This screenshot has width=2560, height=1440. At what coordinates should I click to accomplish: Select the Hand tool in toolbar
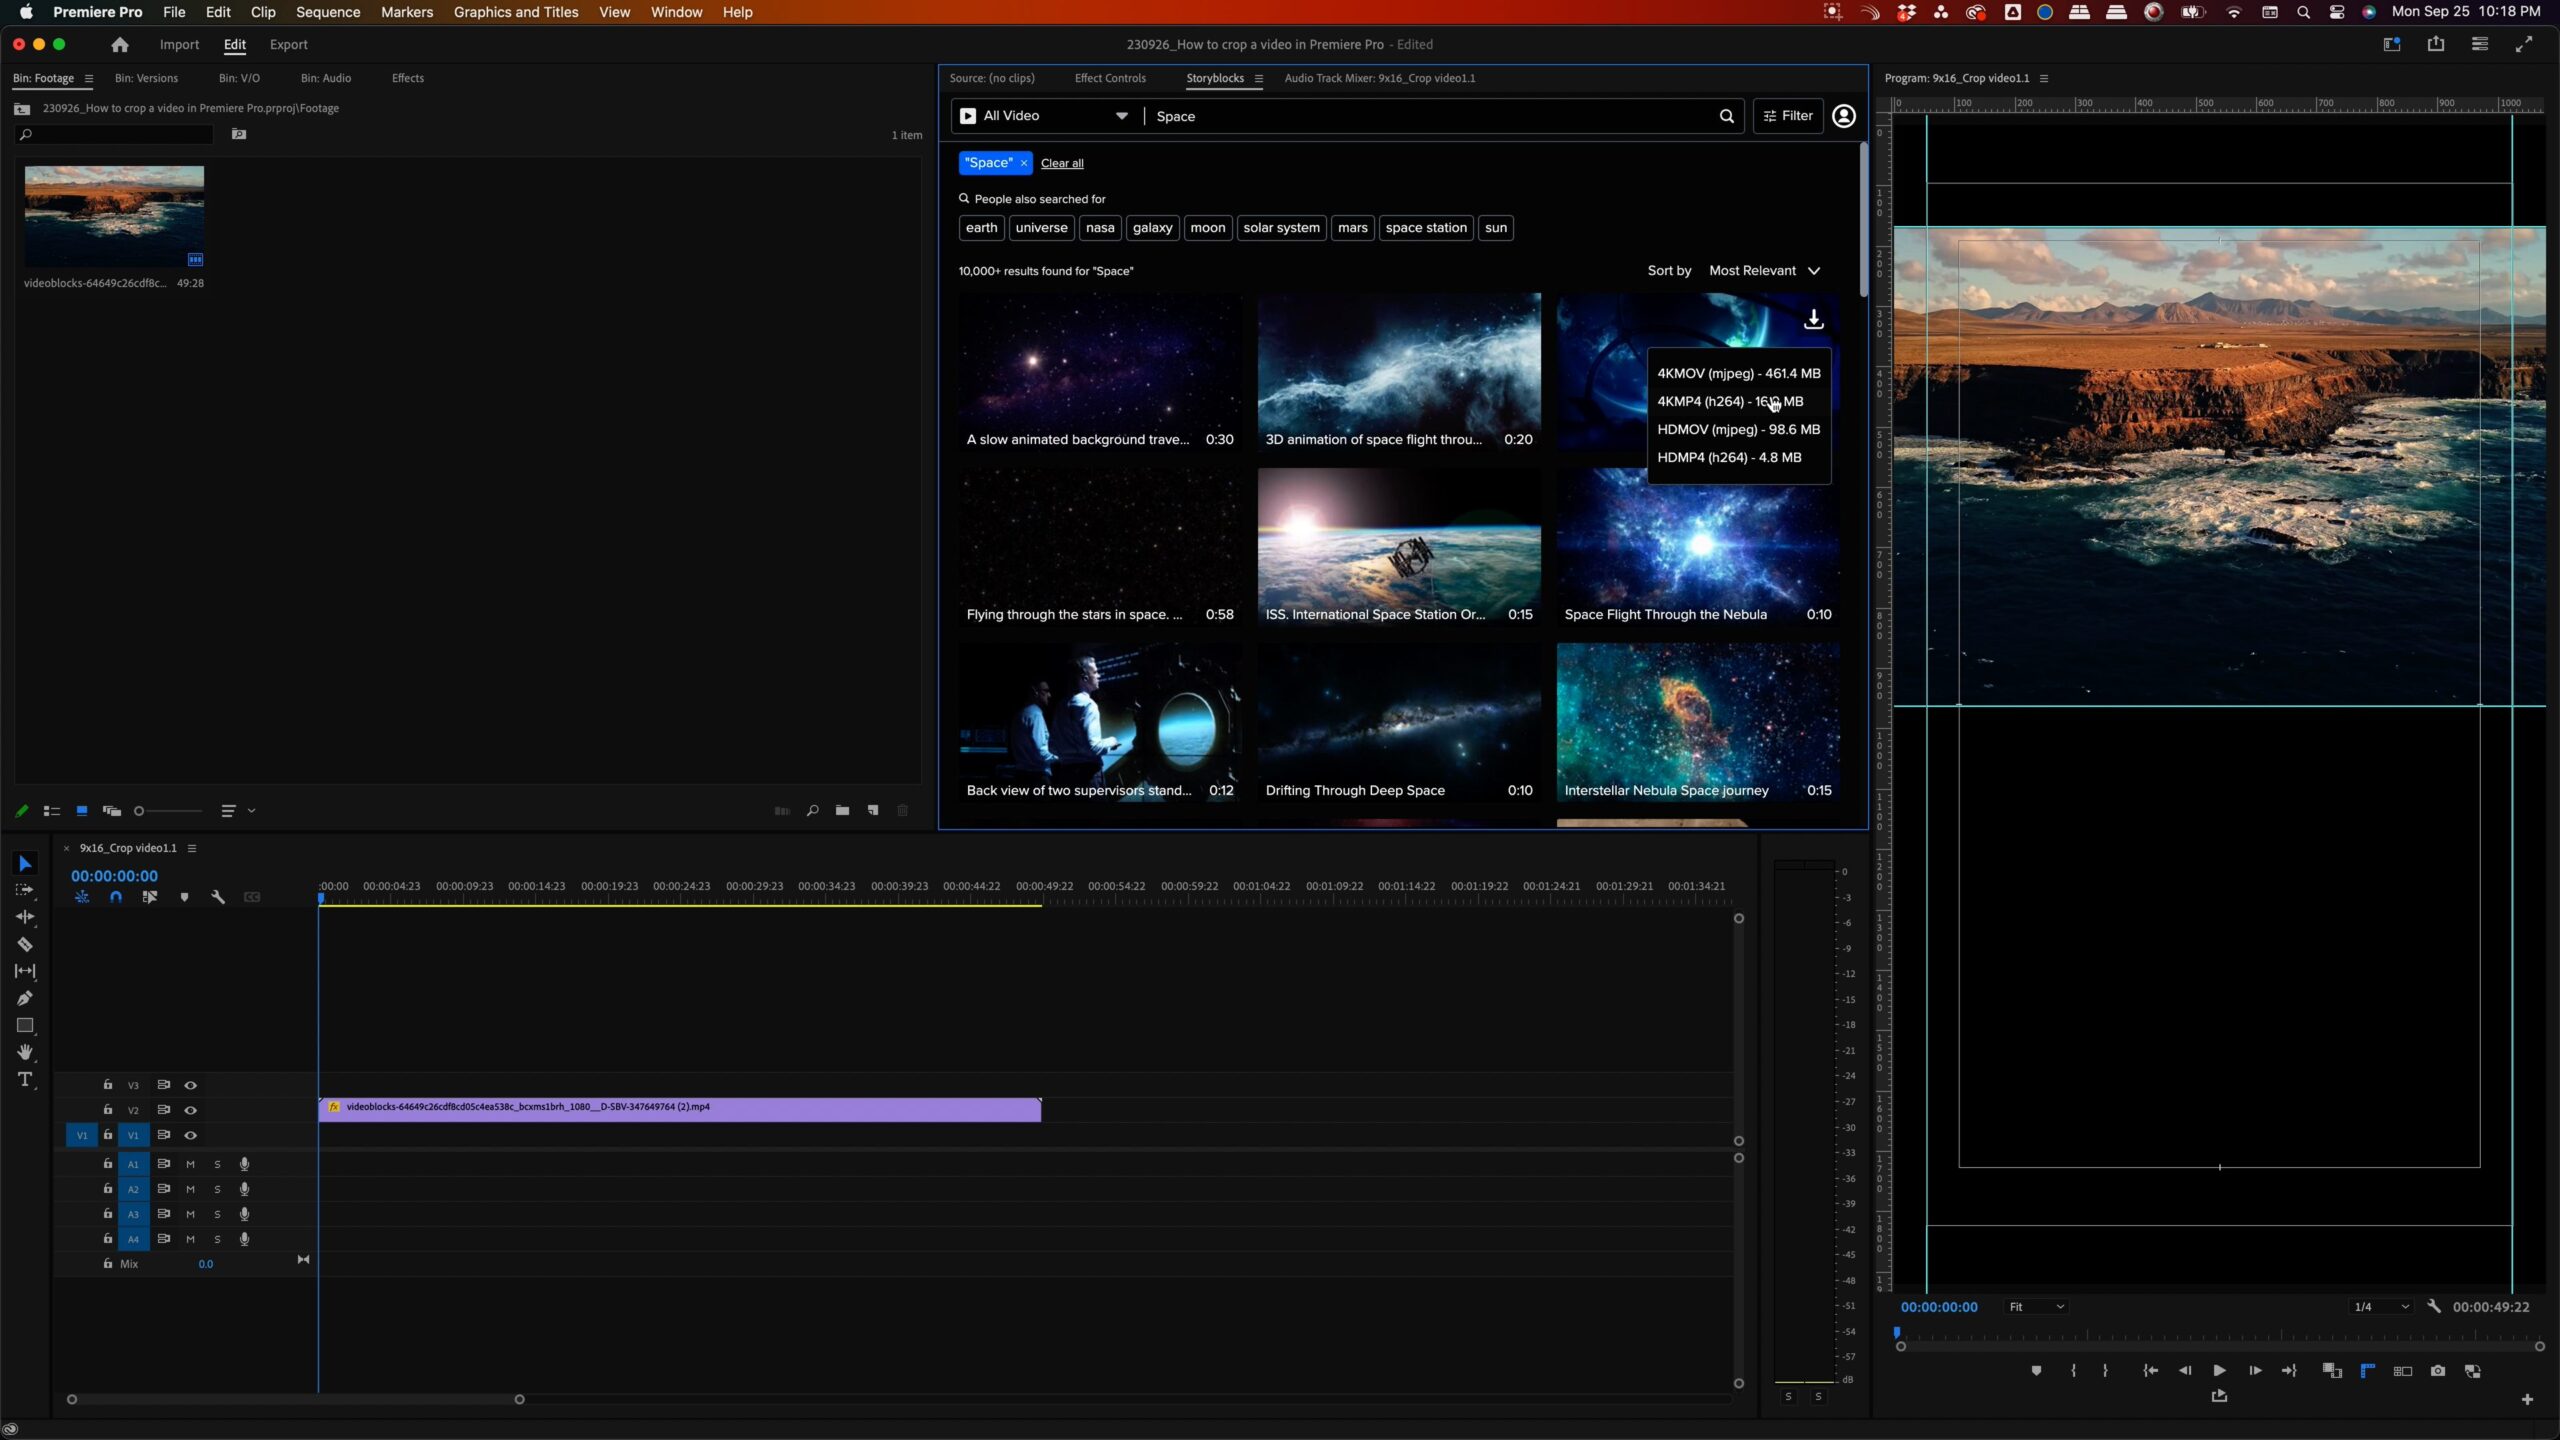coord(26,1051)
